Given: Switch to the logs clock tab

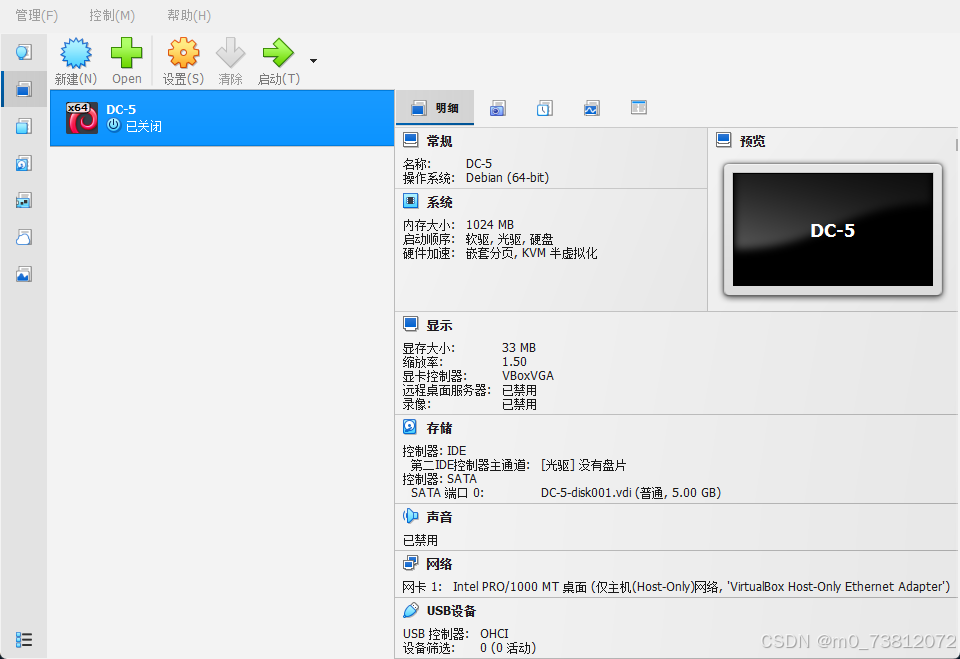Looking at the screenshot, I should tap(544, 108).
